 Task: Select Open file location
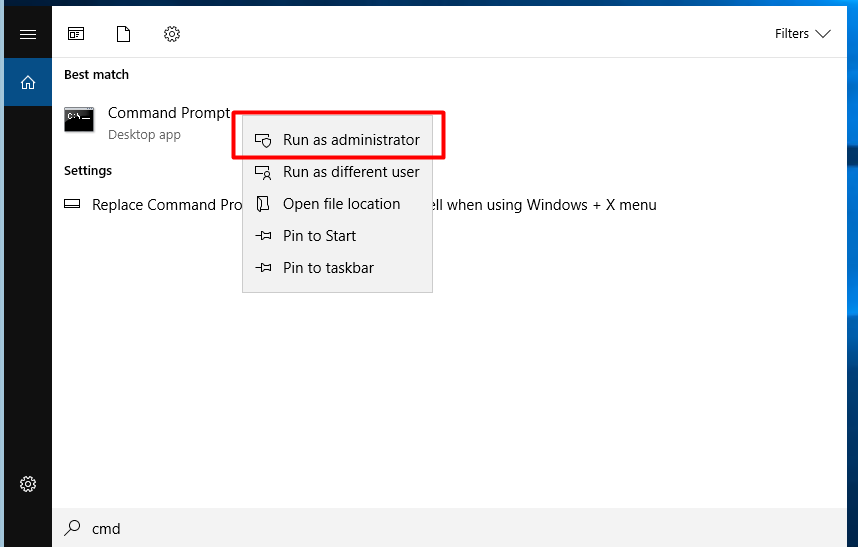coord(341,204)
